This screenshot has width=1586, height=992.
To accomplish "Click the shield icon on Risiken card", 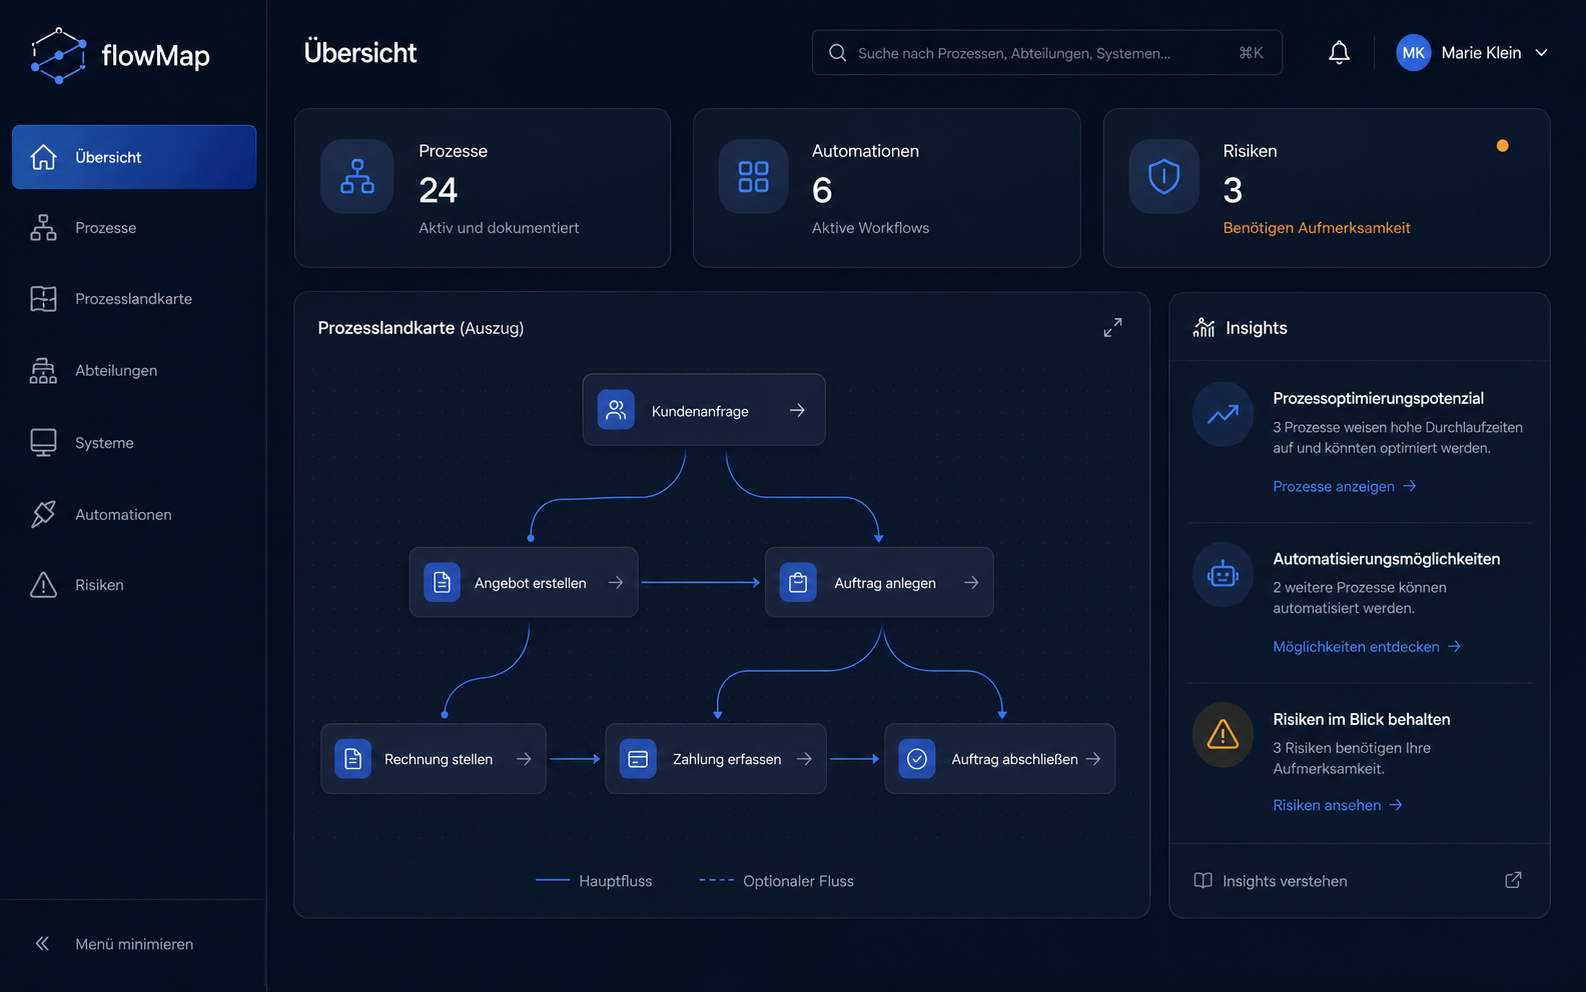I will [x=1164, y=176].
